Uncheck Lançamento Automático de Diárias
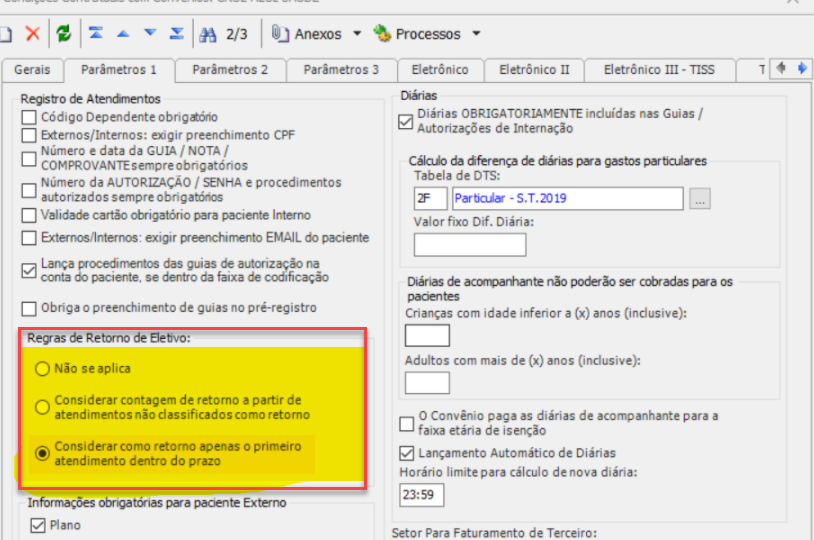814x540 pixels. pos(406,453)
